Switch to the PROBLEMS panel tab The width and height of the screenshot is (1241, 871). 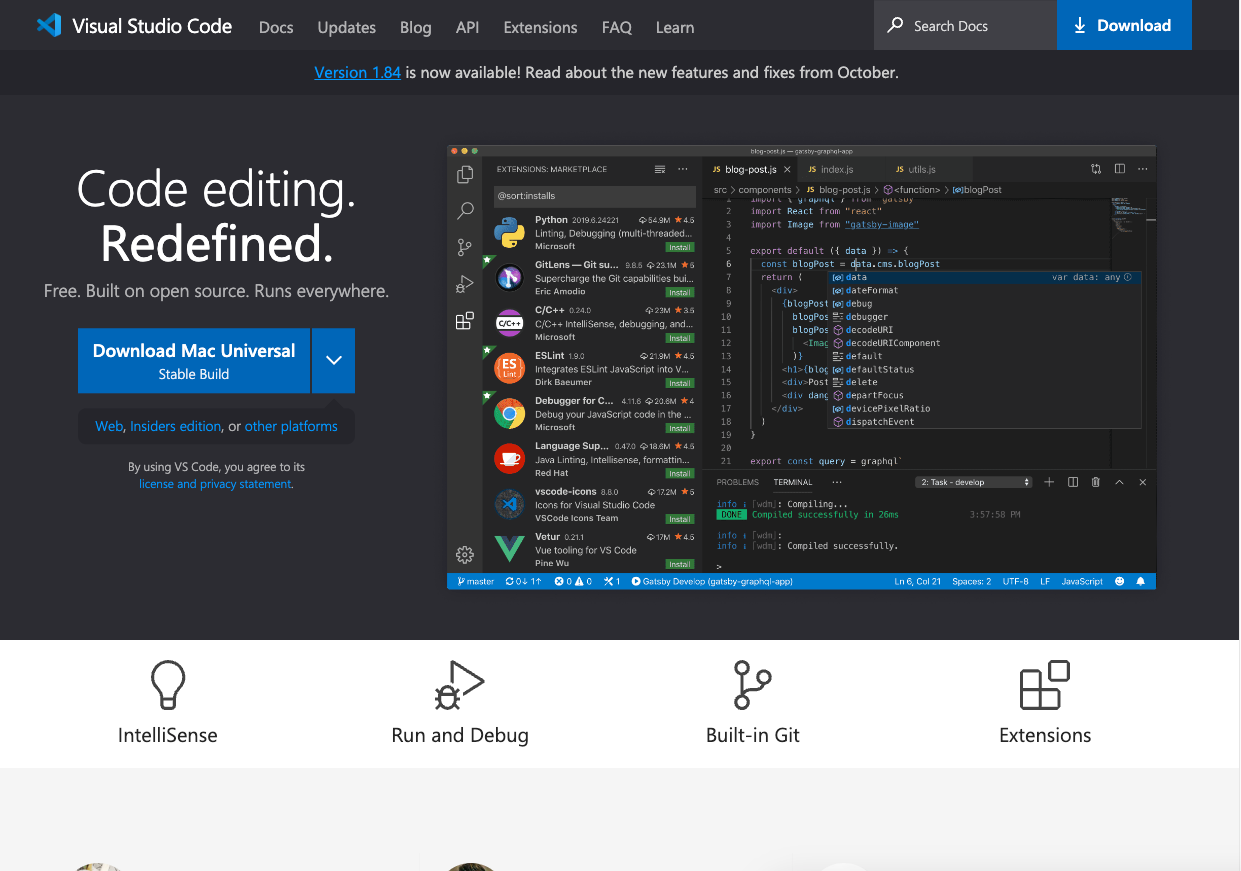(738, 482)
